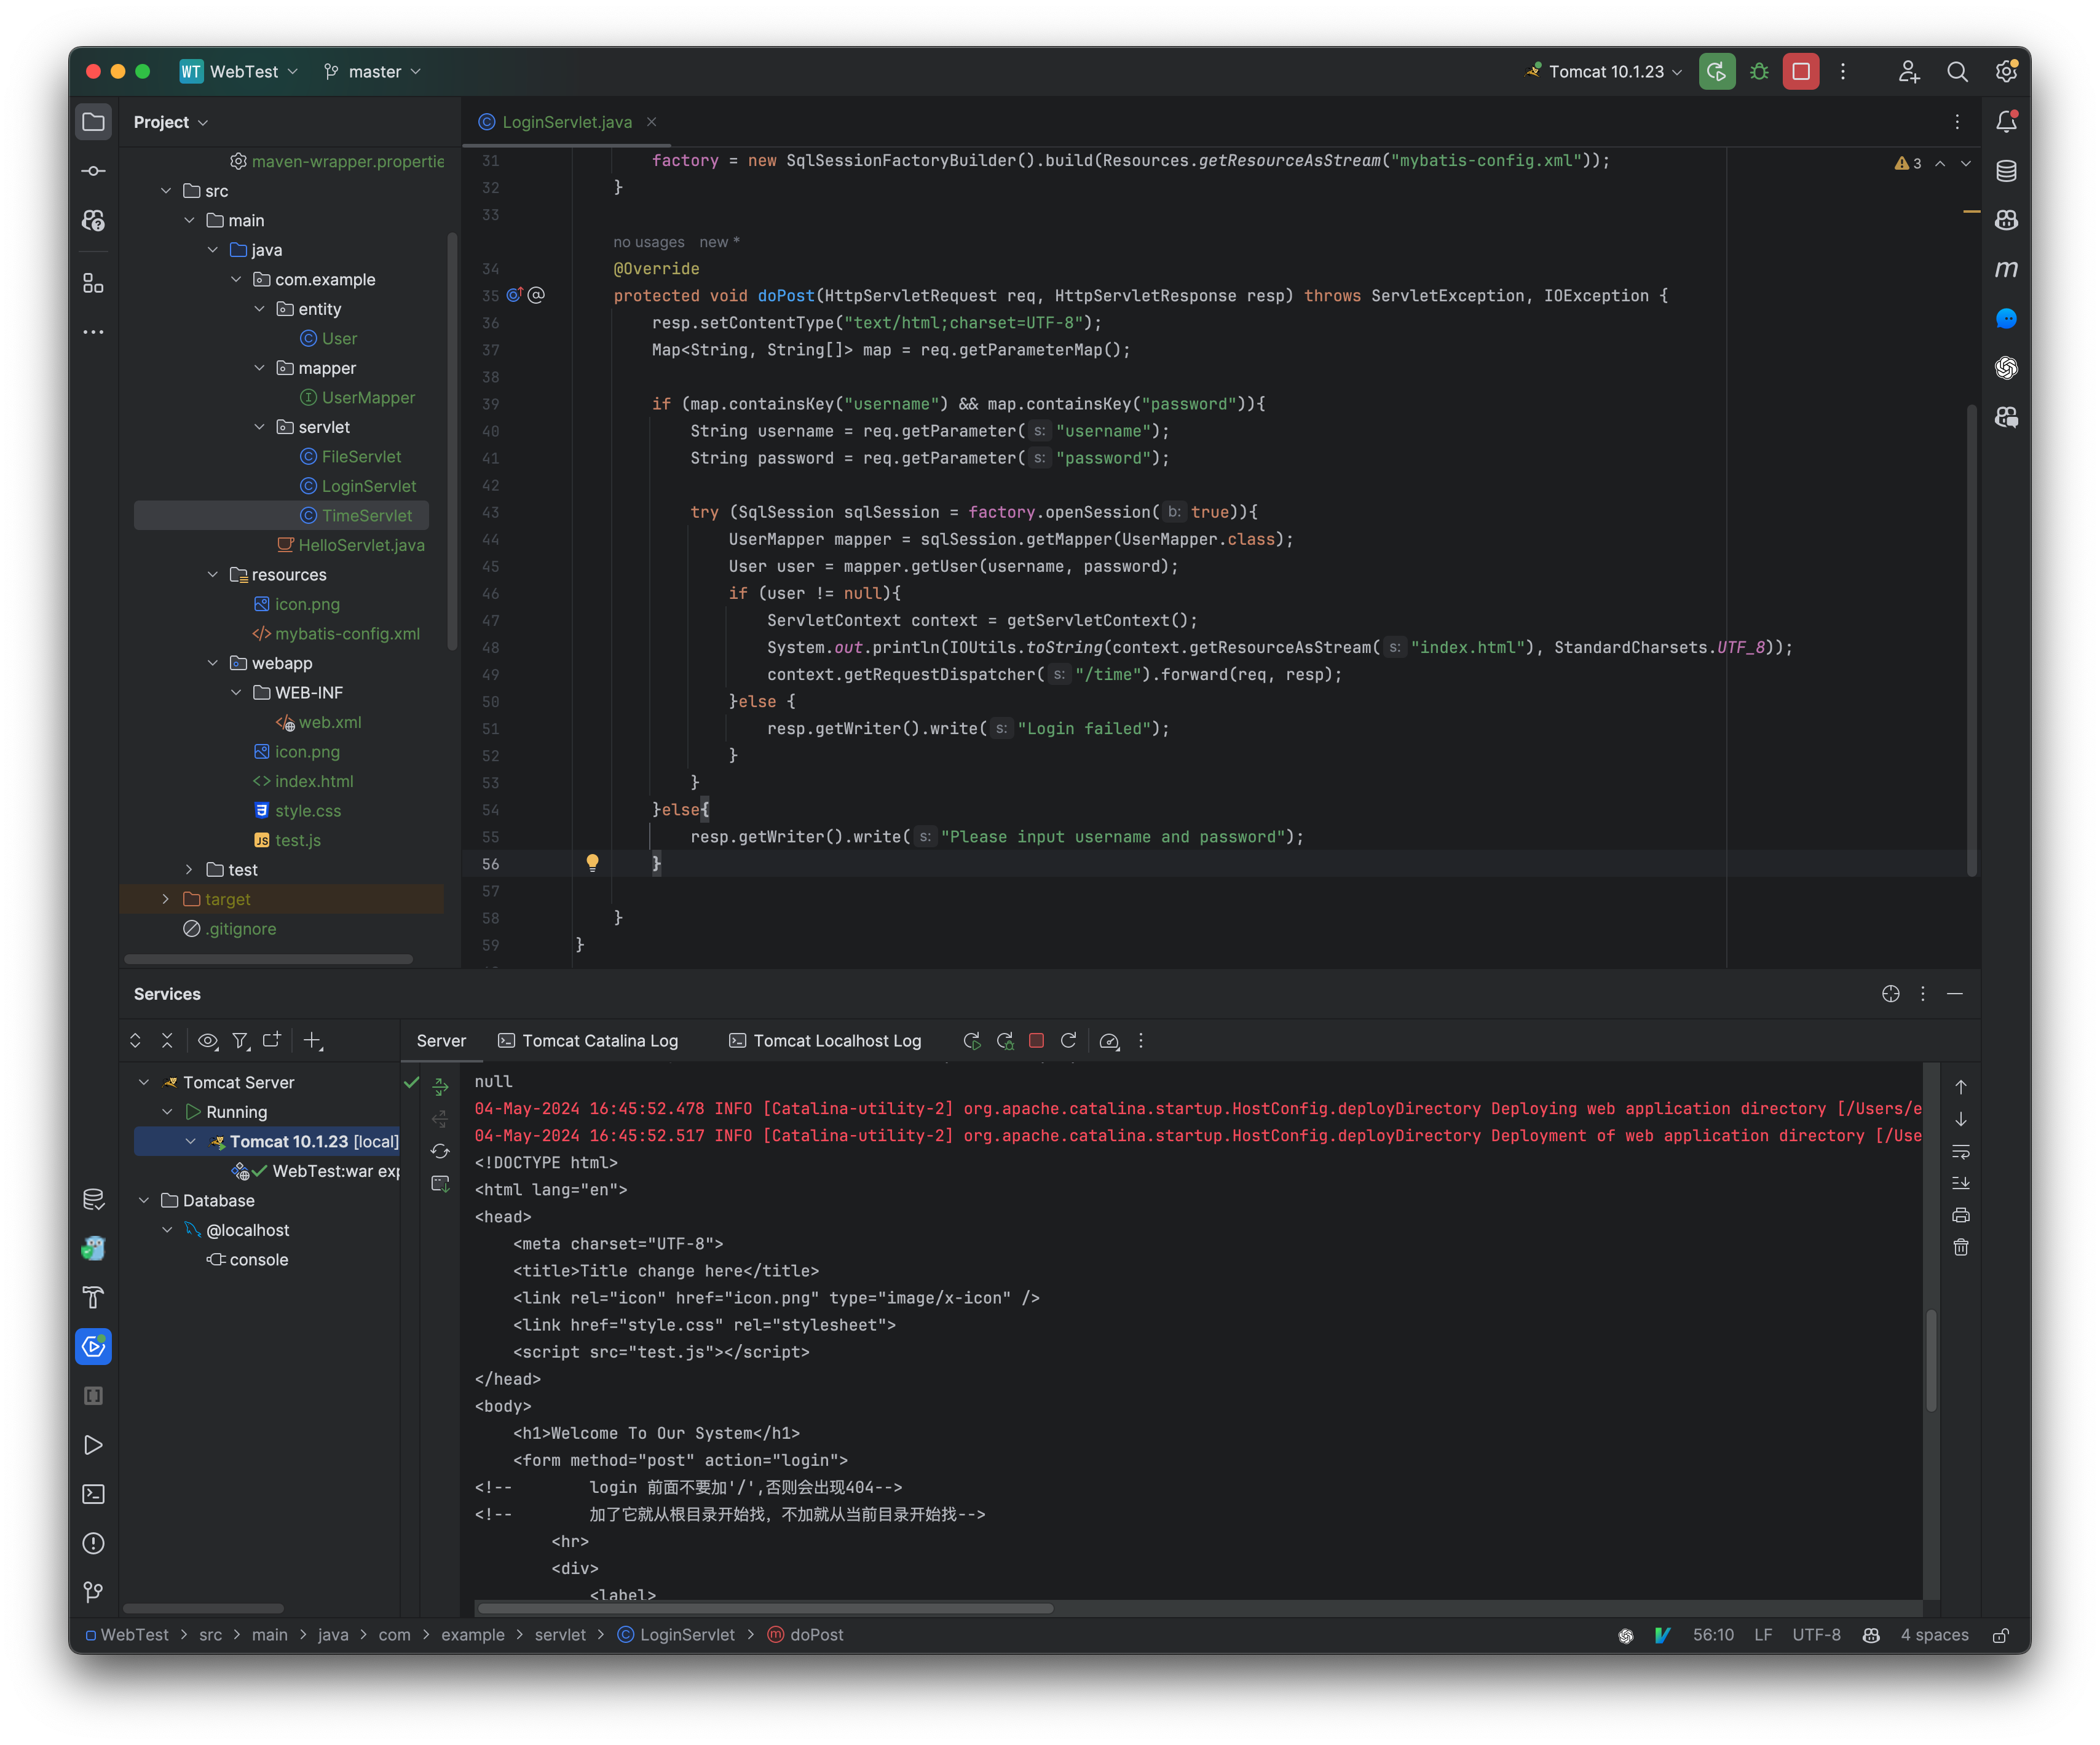
Task: Open the Search Everywhere magnifier icon
Action: click(x=1957, y=71)
